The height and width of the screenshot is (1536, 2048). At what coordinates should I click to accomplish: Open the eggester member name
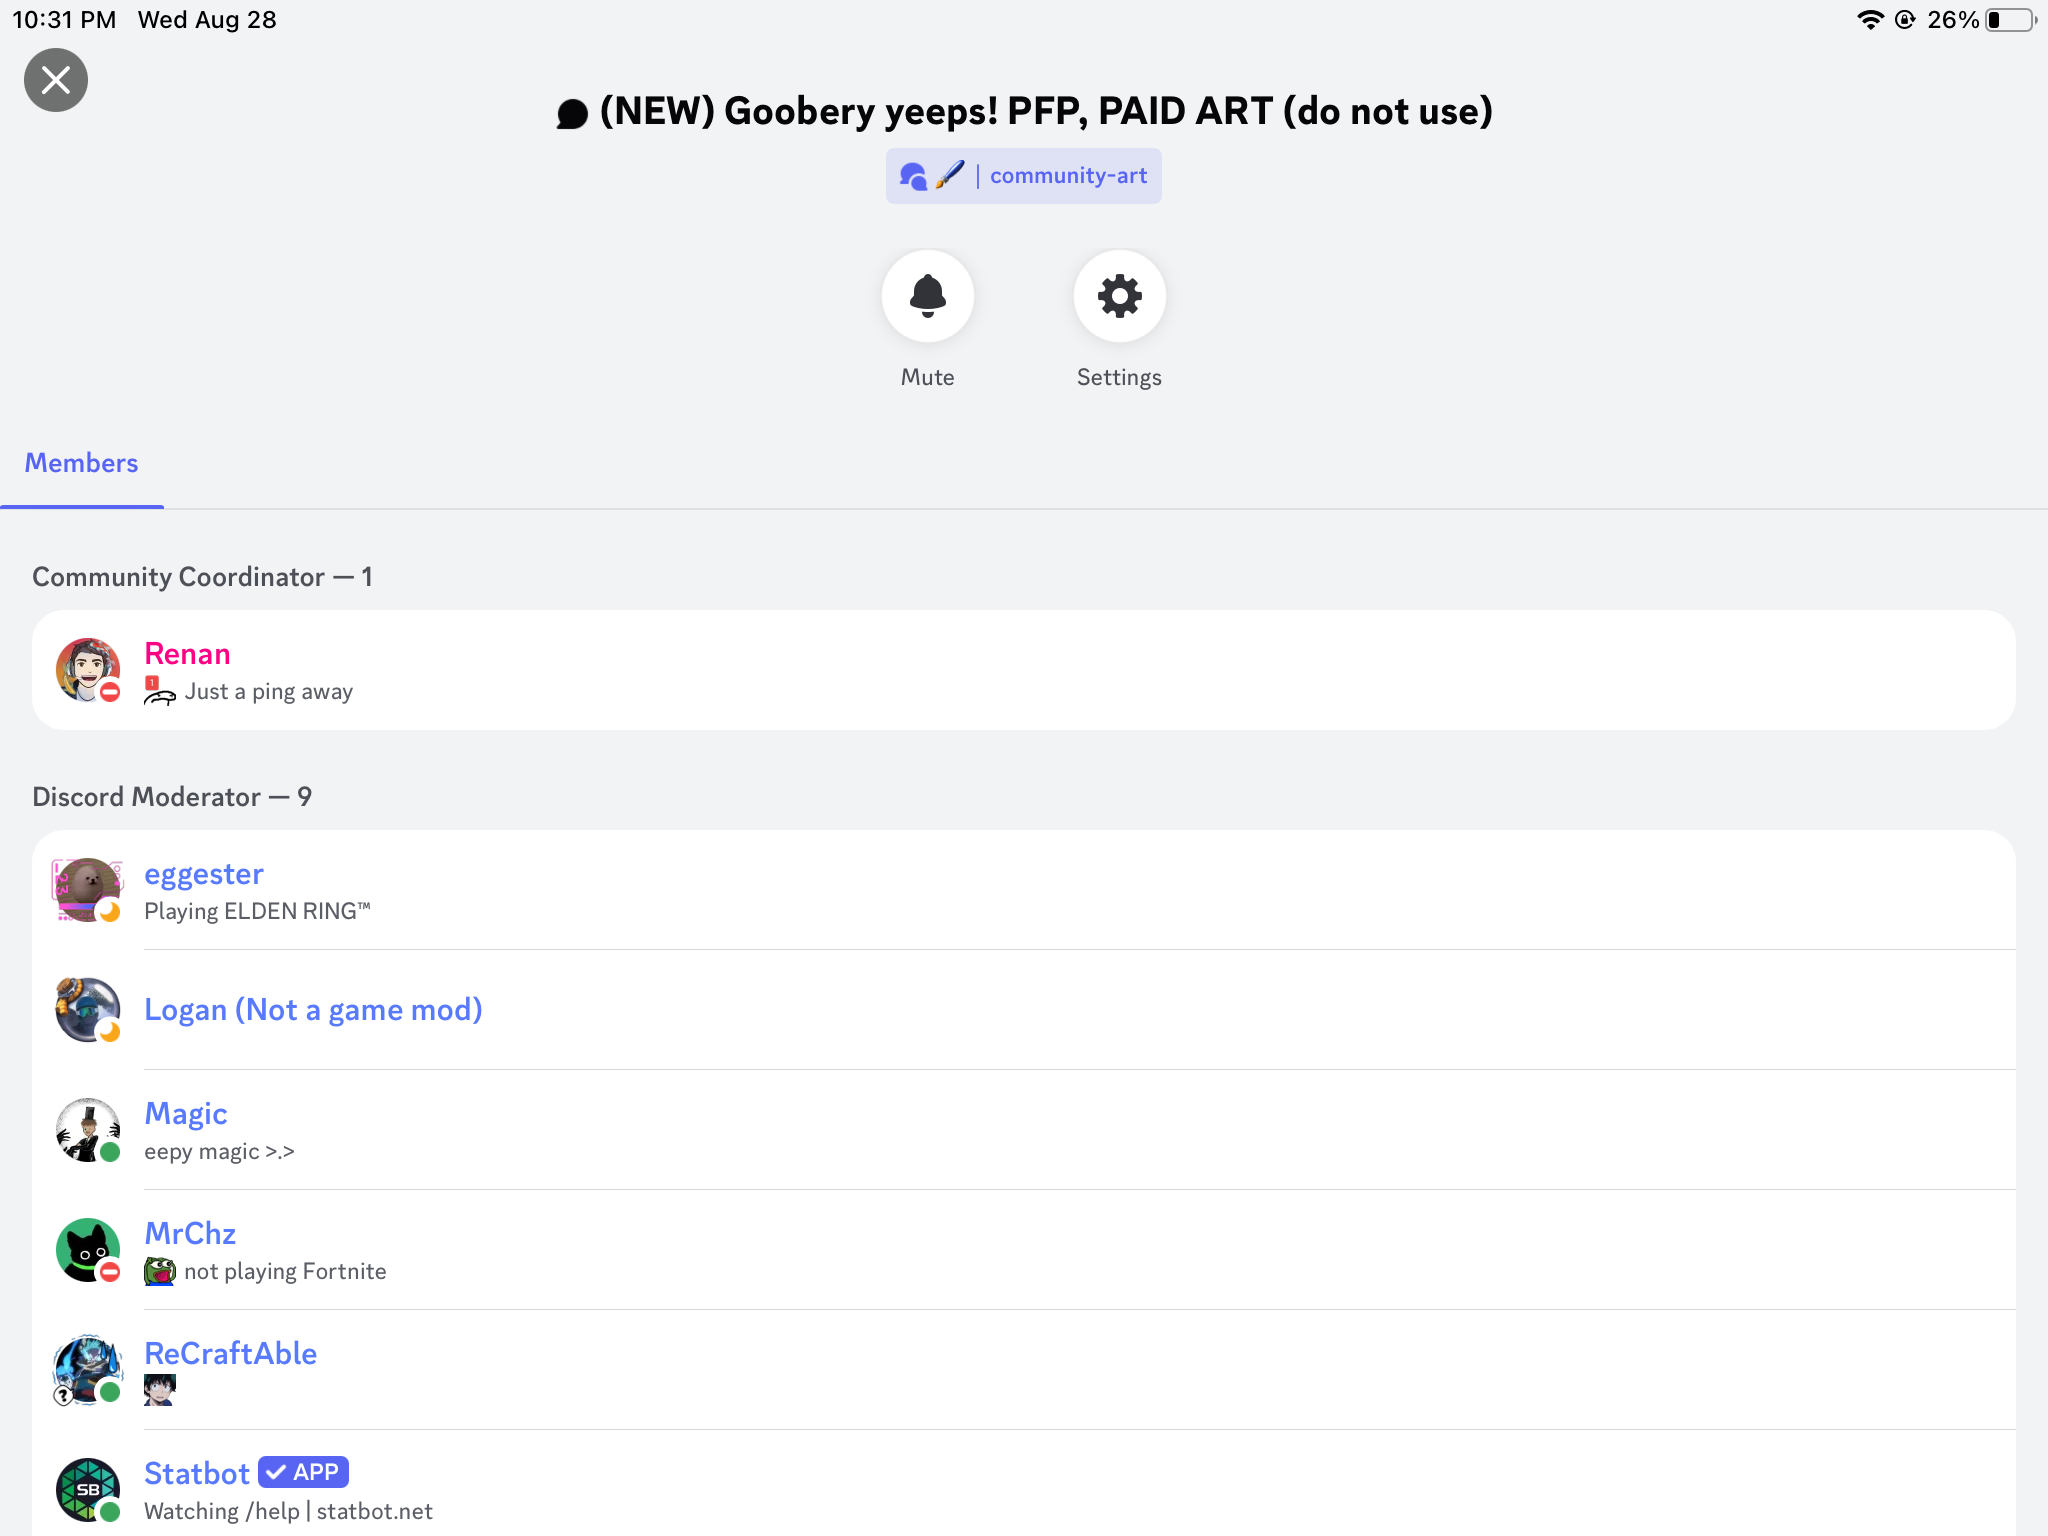[x=204, y=873]
